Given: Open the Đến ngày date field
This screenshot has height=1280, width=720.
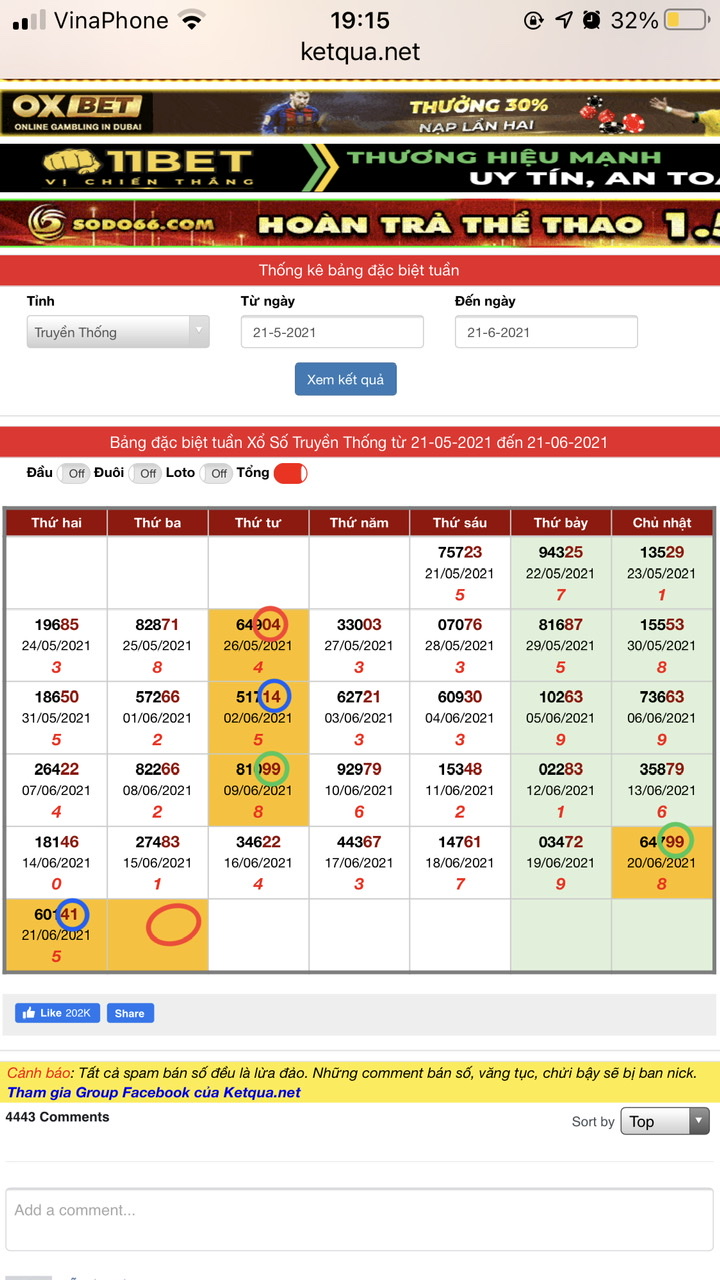Looking at the screenshot, I should [x=546, y=332].
